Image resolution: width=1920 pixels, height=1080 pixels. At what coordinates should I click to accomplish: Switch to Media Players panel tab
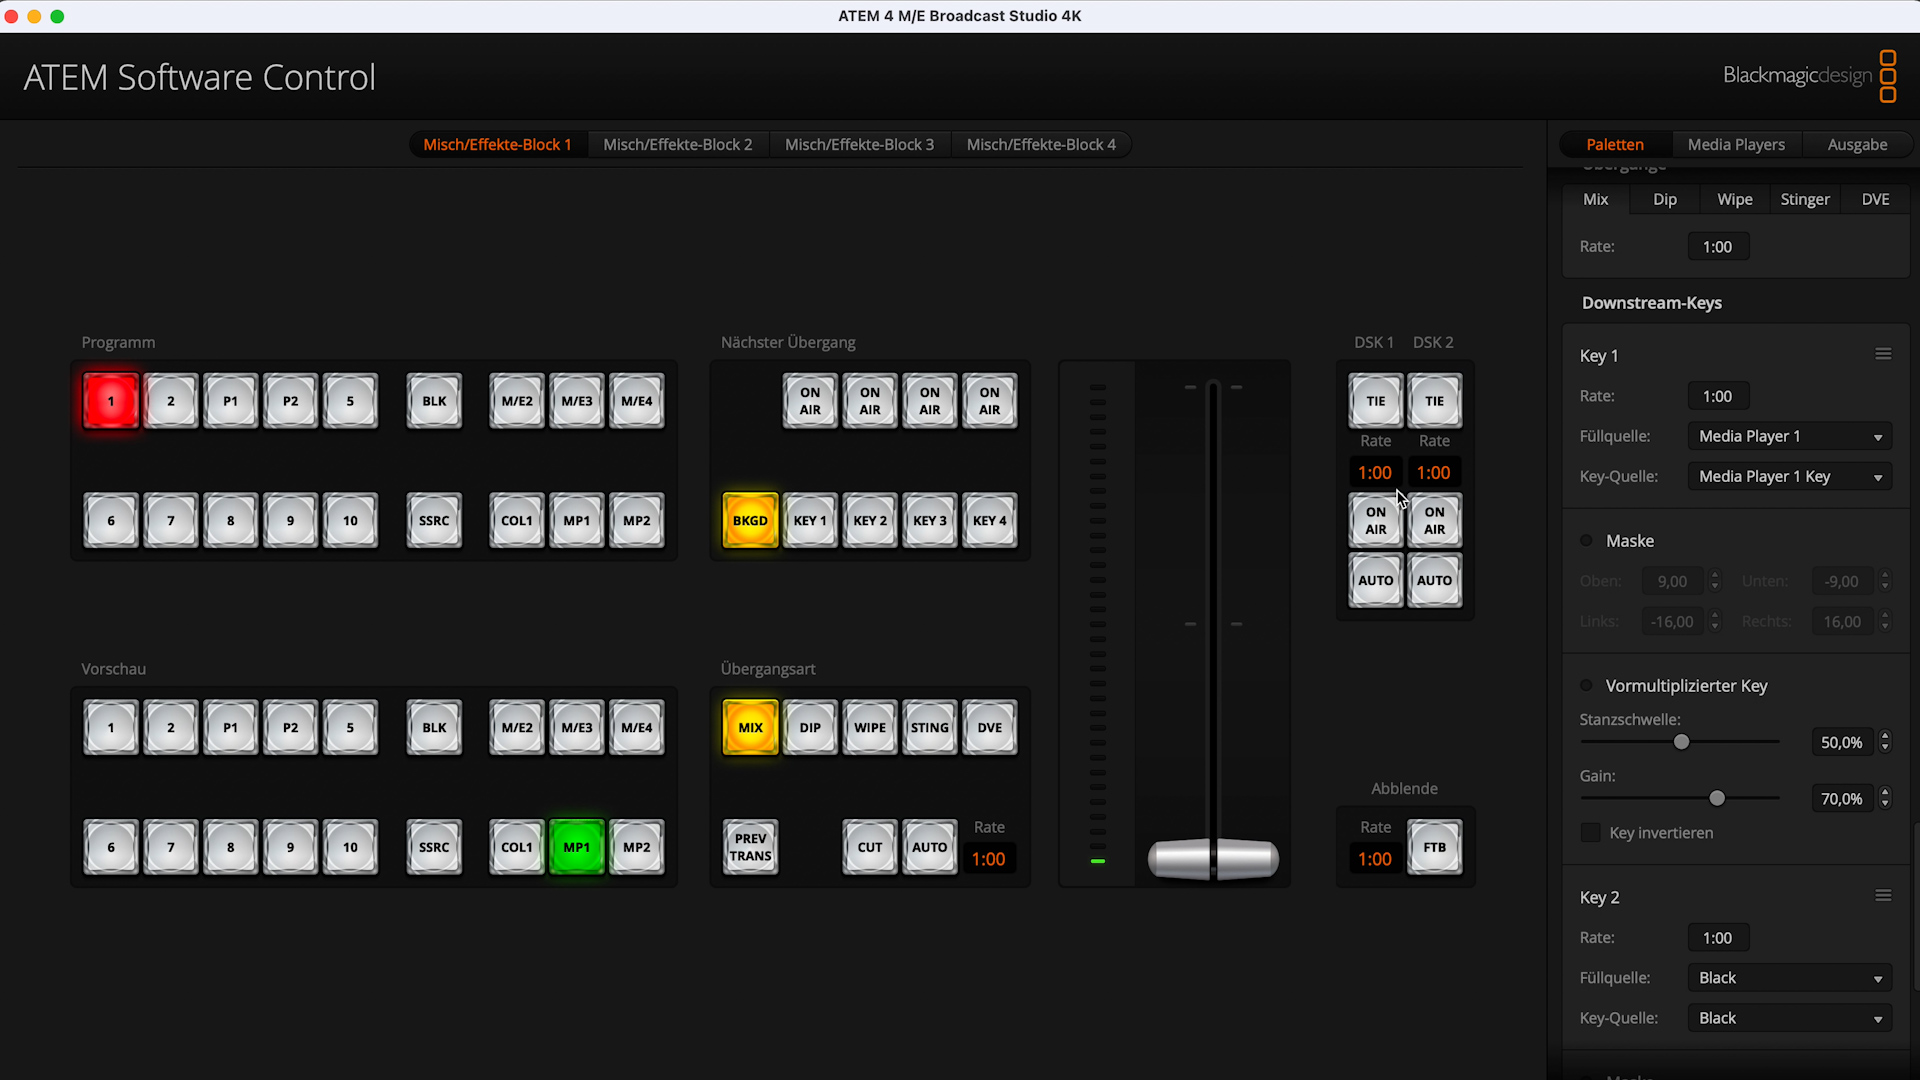pyautogui.click(x=1735, y=144)
